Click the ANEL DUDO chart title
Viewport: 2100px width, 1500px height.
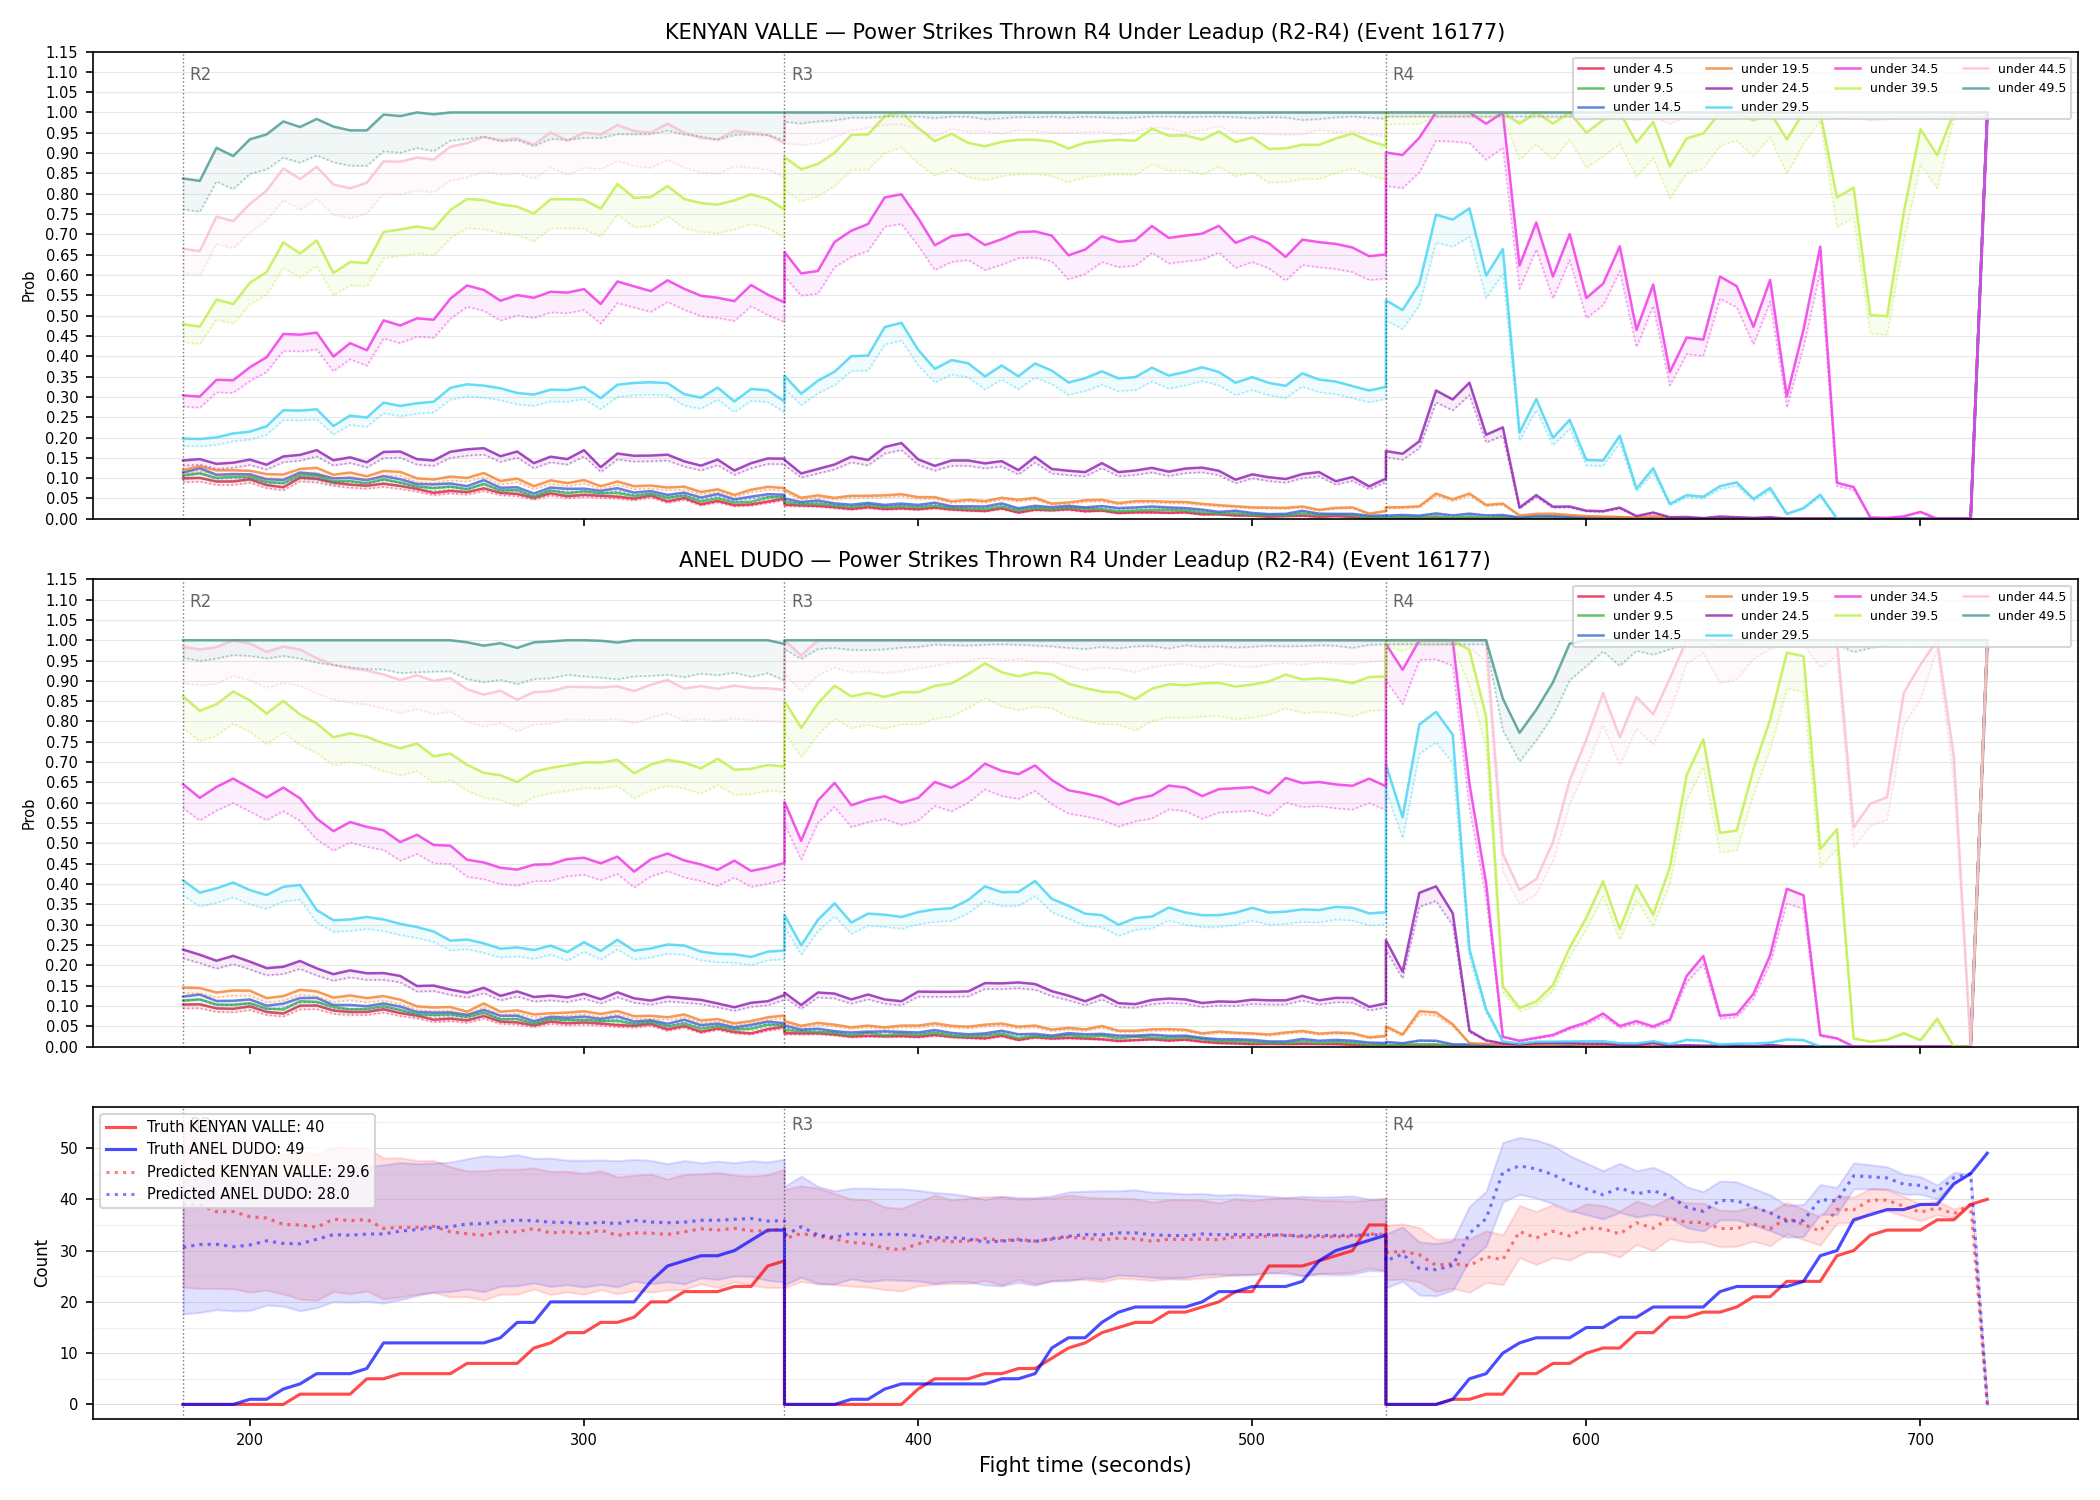[1085, 560]
